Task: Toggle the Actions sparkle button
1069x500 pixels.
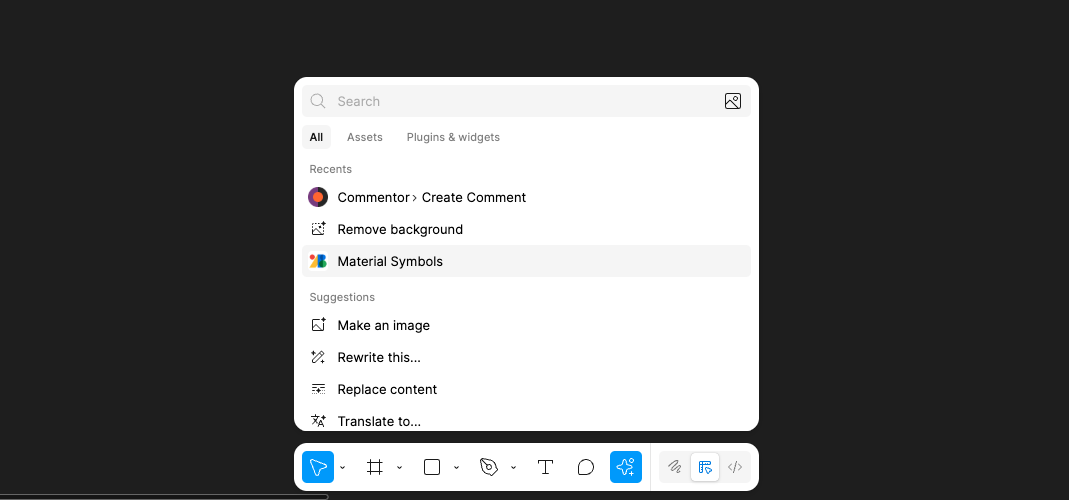Action: 626,467
